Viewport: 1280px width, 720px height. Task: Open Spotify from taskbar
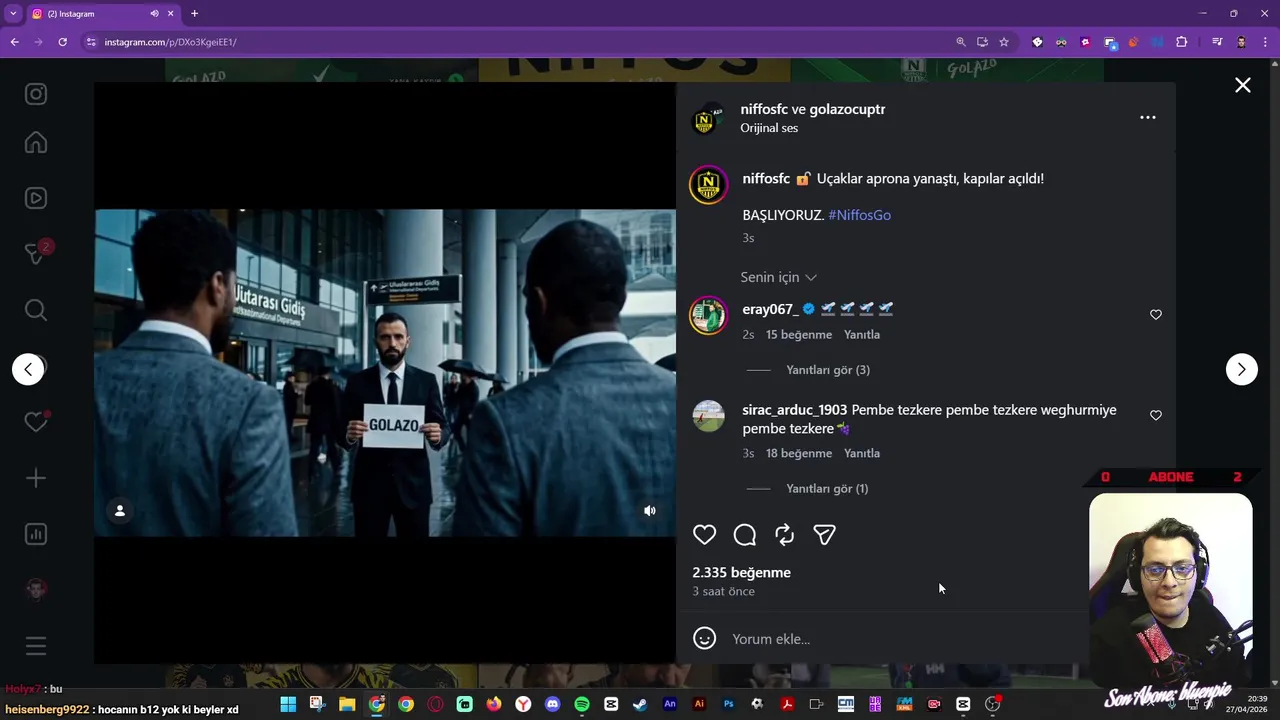tap(582, 704)
